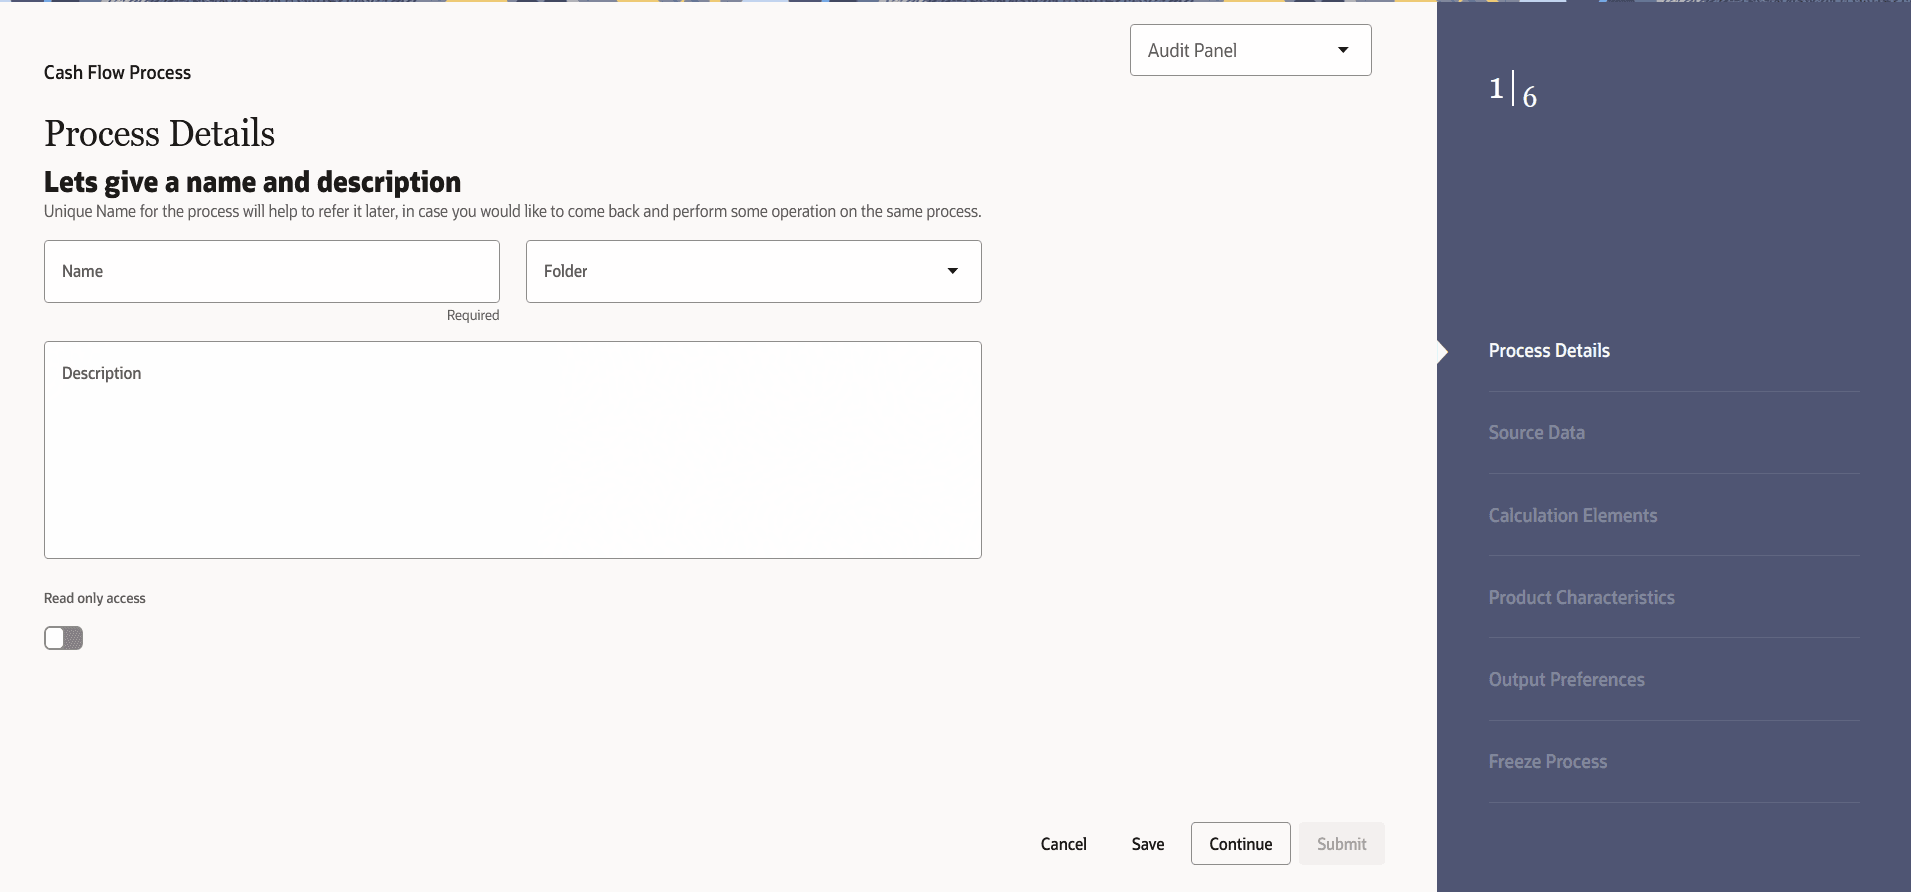Focus the Description text area

(512, 450)
